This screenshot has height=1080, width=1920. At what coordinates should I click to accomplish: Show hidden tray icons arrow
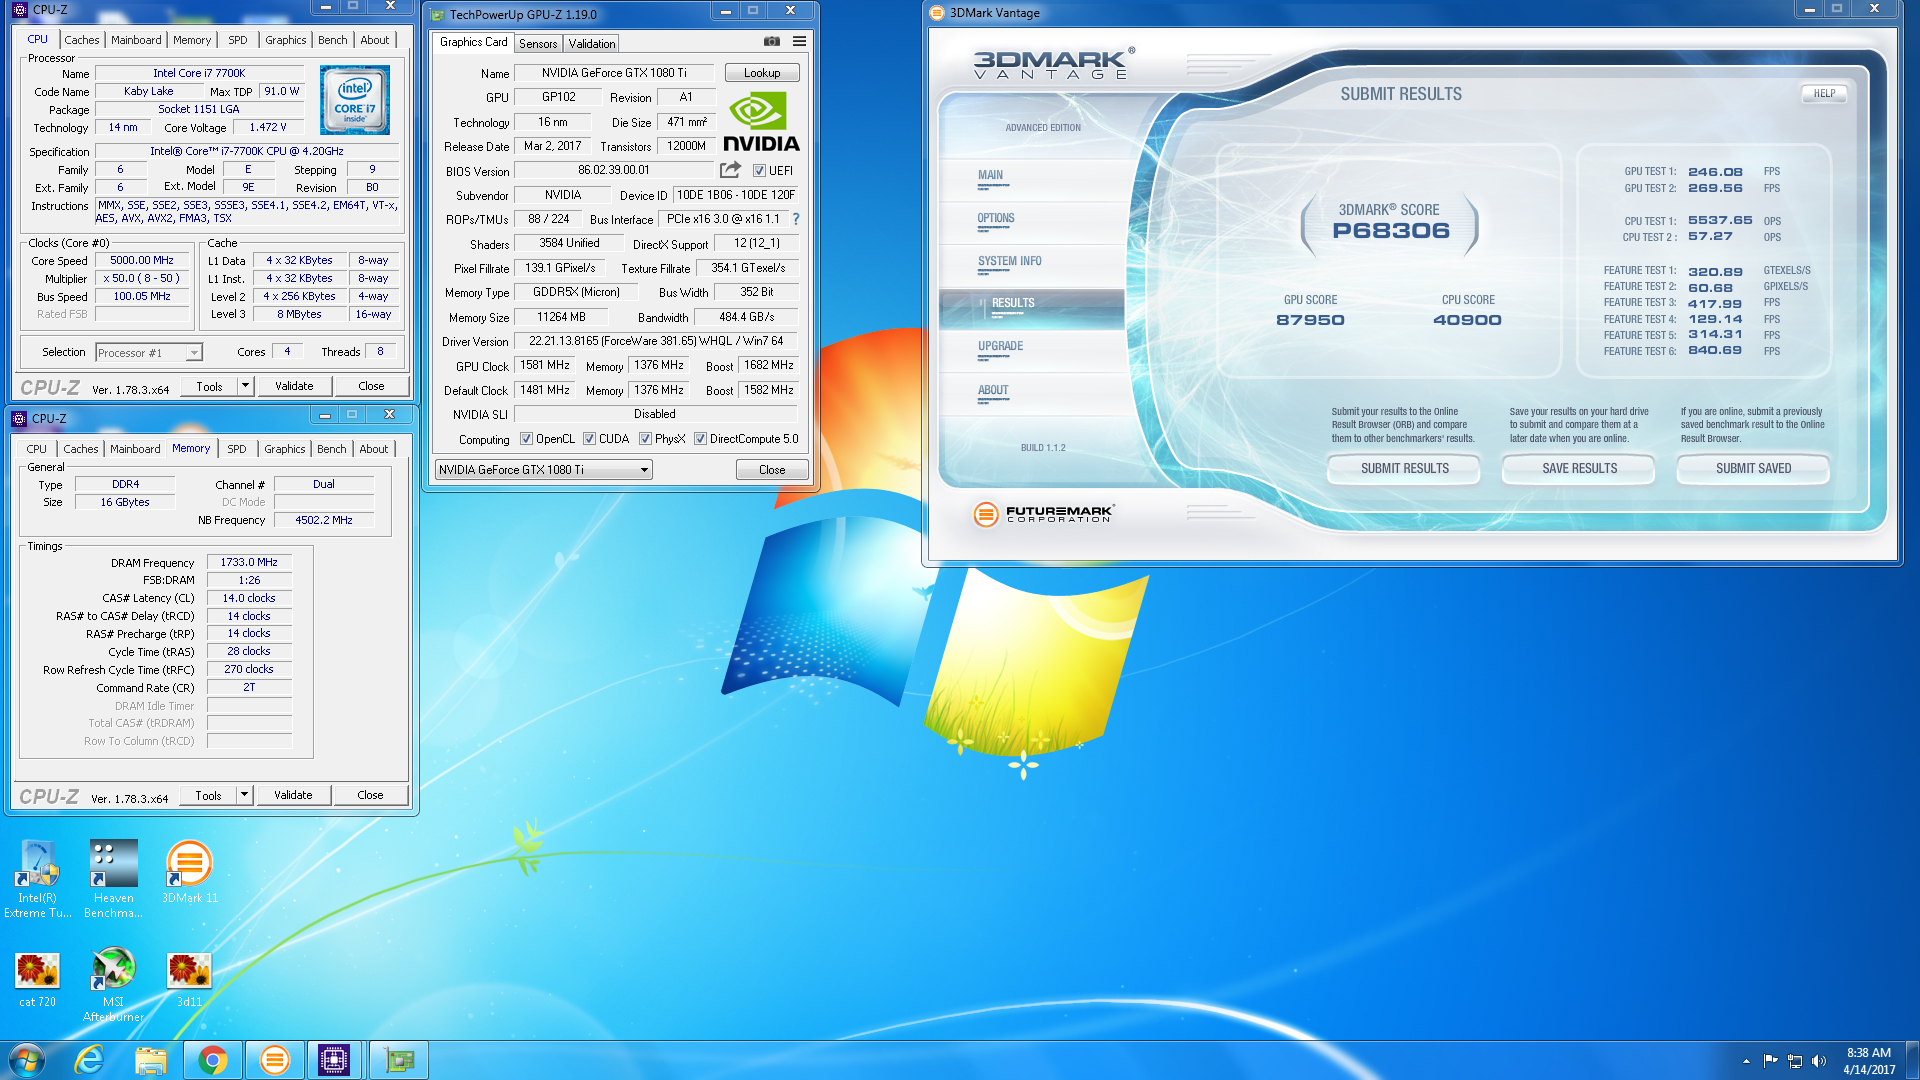pyautogui.click(x=1746, y=1061)
